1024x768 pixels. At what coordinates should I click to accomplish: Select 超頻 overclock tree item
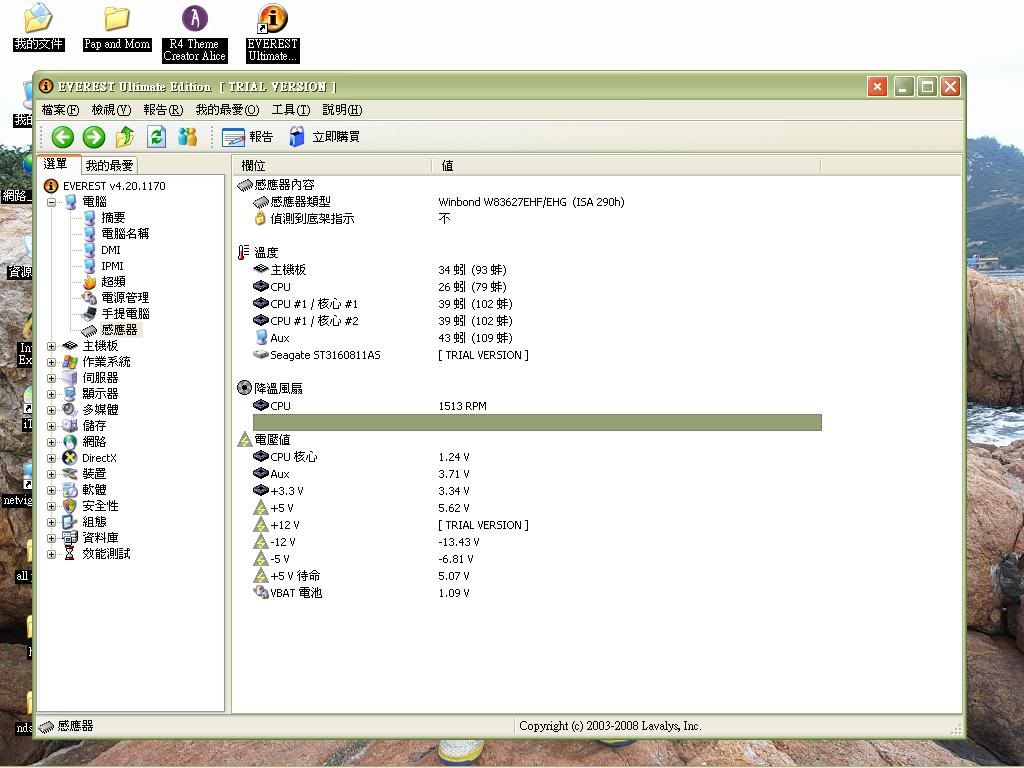[113, 282]
